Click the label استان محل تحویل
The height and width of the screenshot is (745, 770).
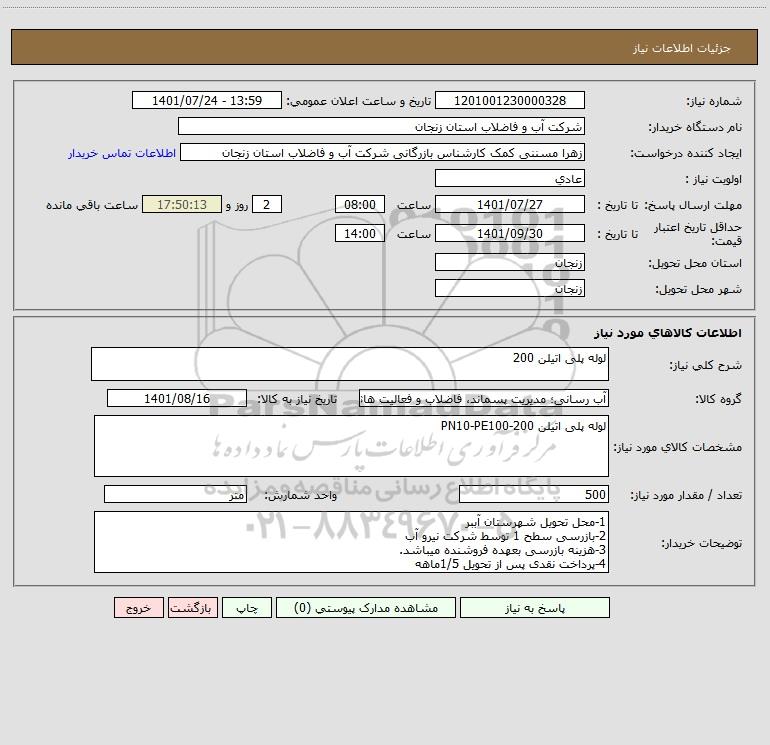[x=695, y=264]
